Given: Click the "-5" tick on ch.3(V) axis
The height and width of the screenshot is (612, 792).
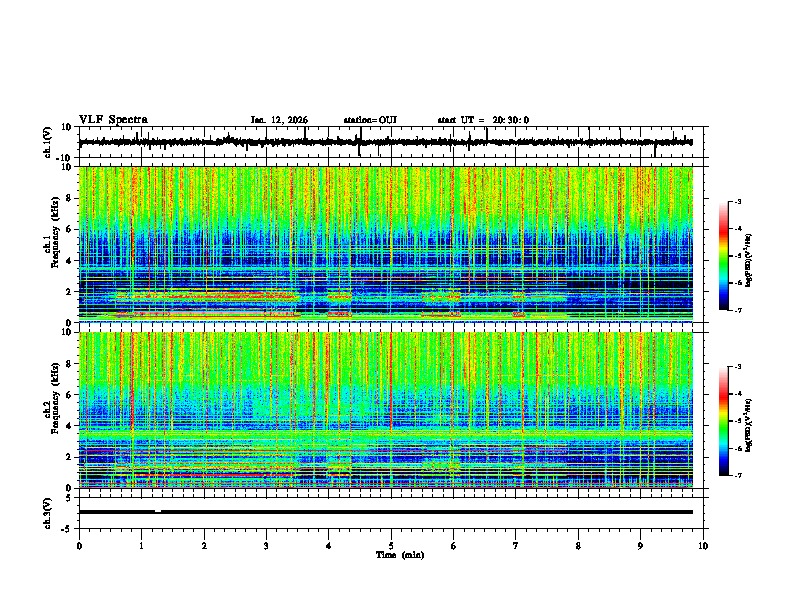Looking at the screenshot, I should point(67,529).
